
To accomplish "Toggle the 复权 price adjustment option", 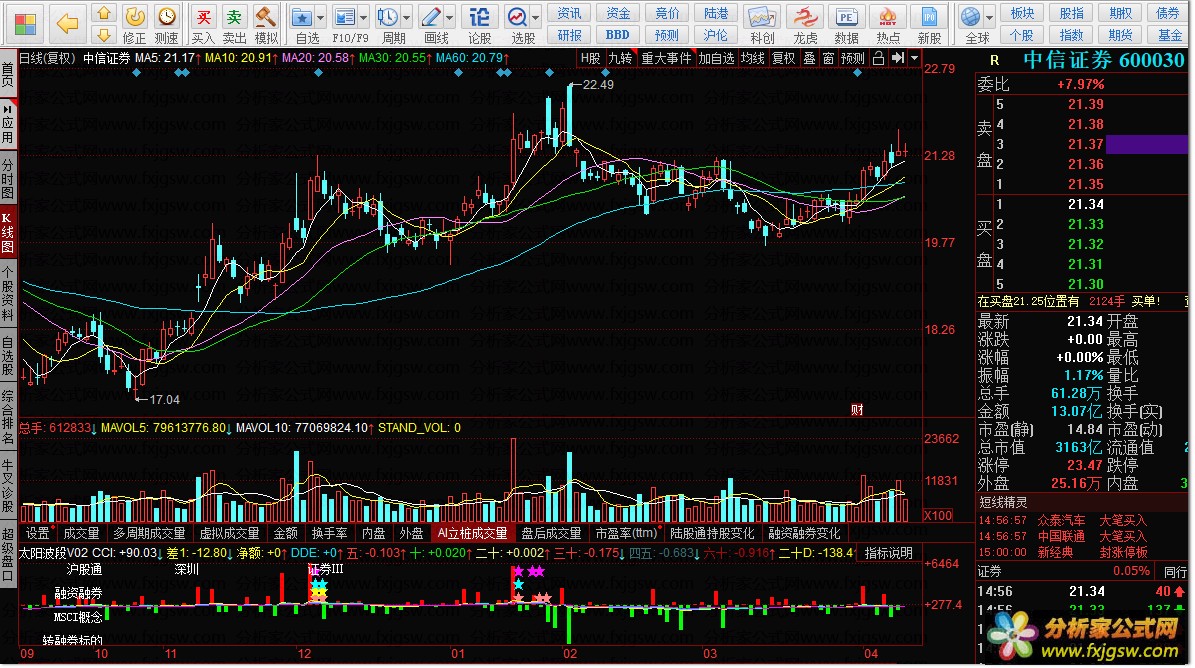I will [x=783, y=58].
